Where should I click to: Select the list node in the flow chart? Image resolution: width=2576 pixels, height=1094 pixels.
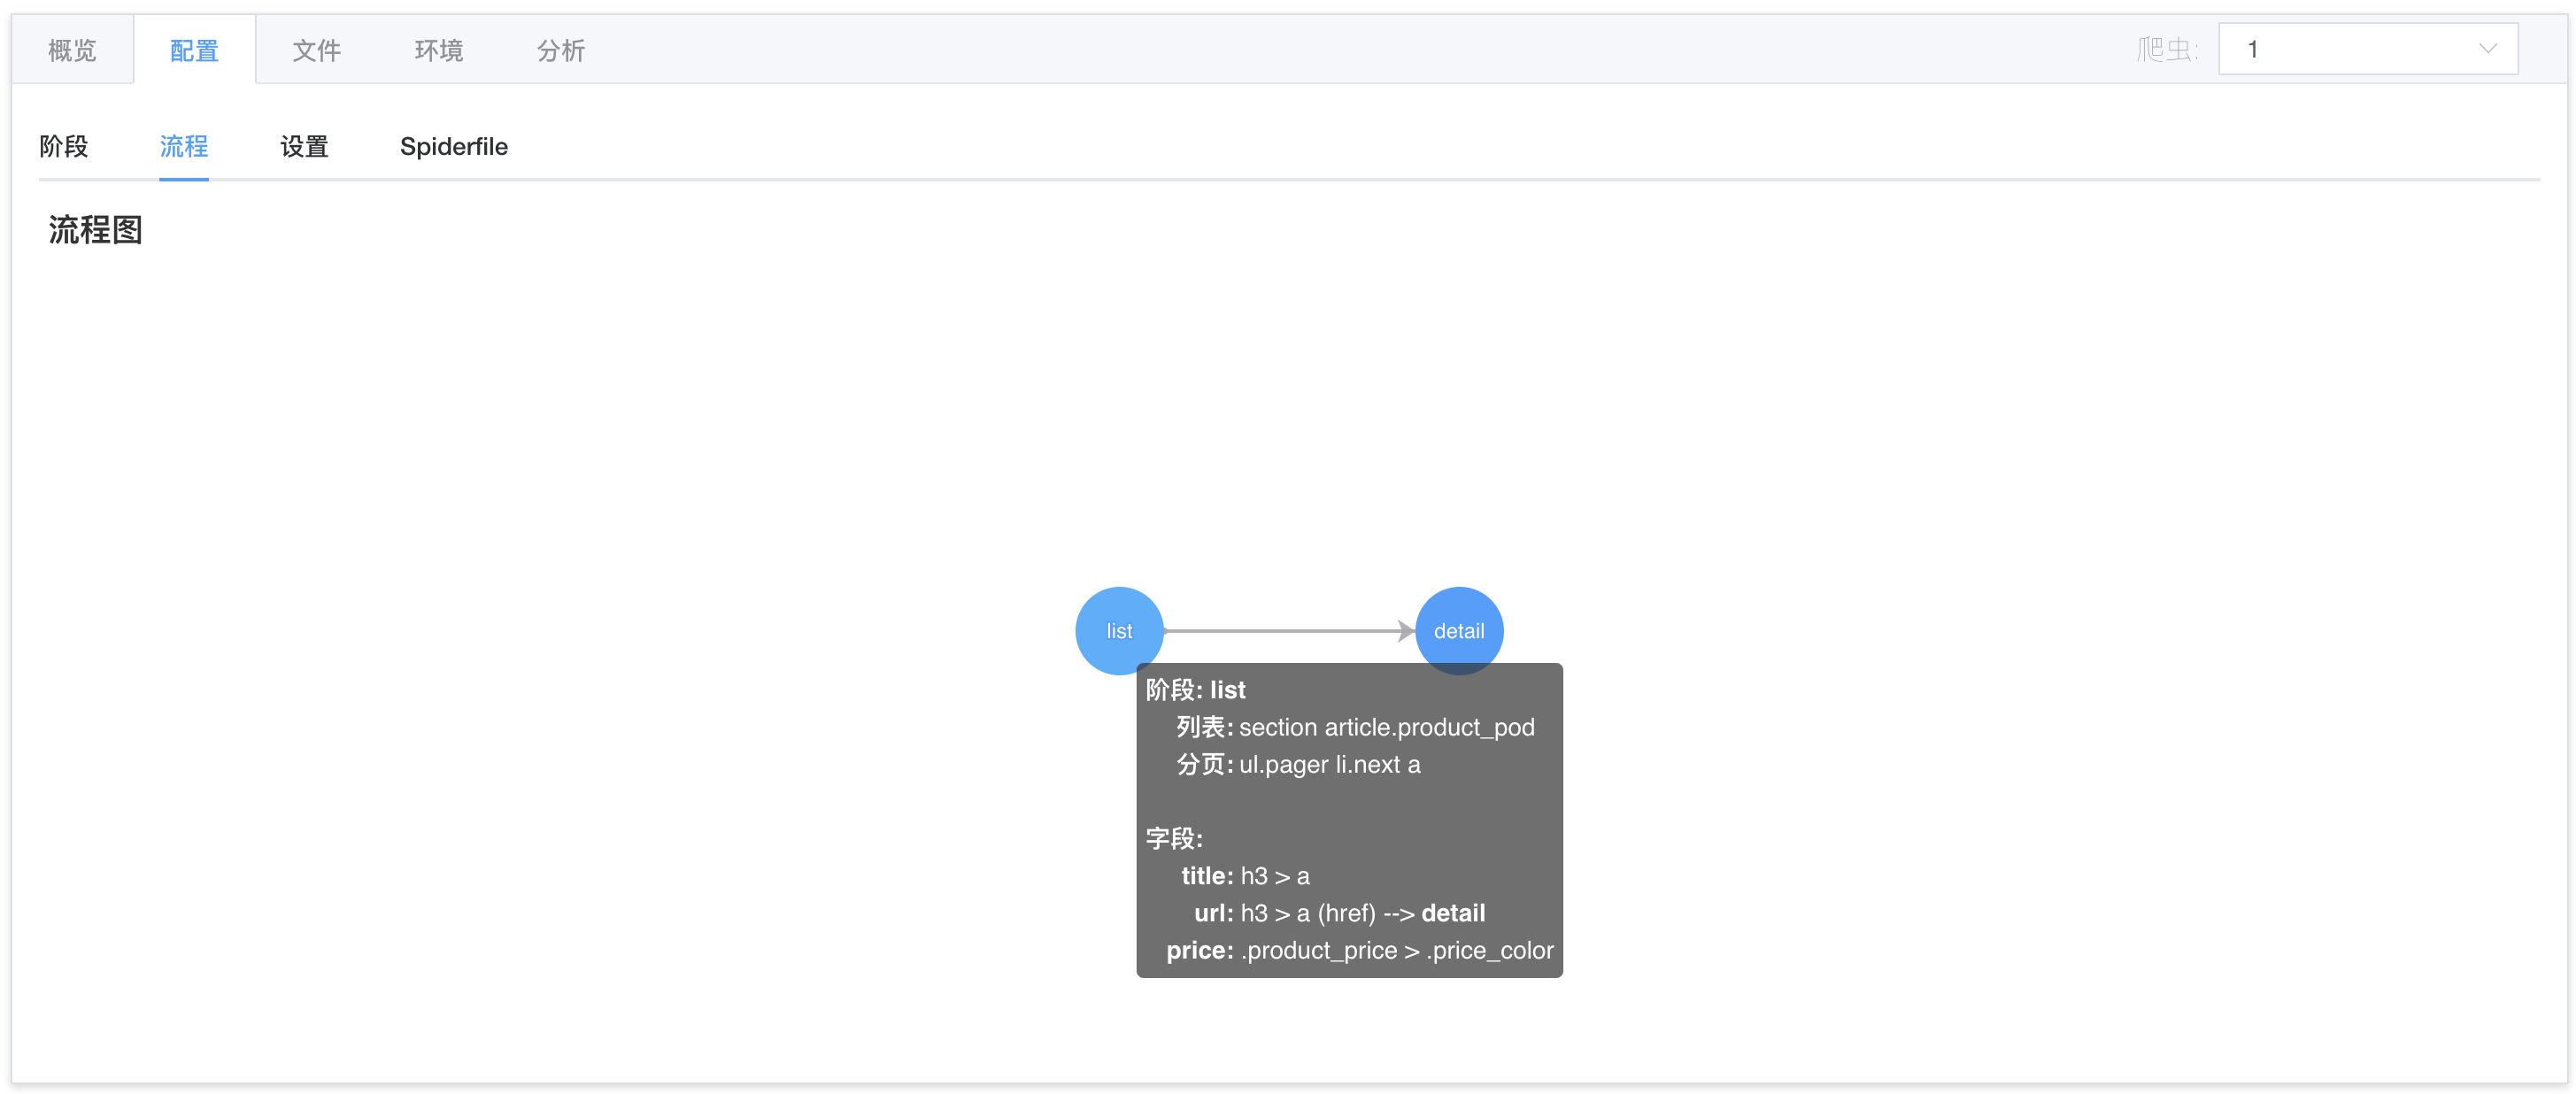click(1118, 630)
